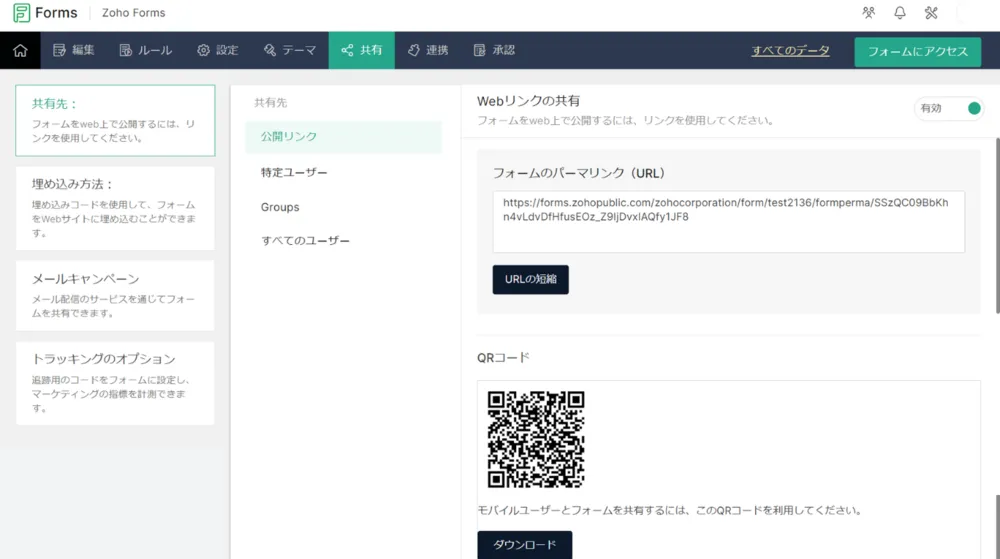The image size is (1000, 559).
Task: Click the QR code image
Action: click(x=536, y=439)
